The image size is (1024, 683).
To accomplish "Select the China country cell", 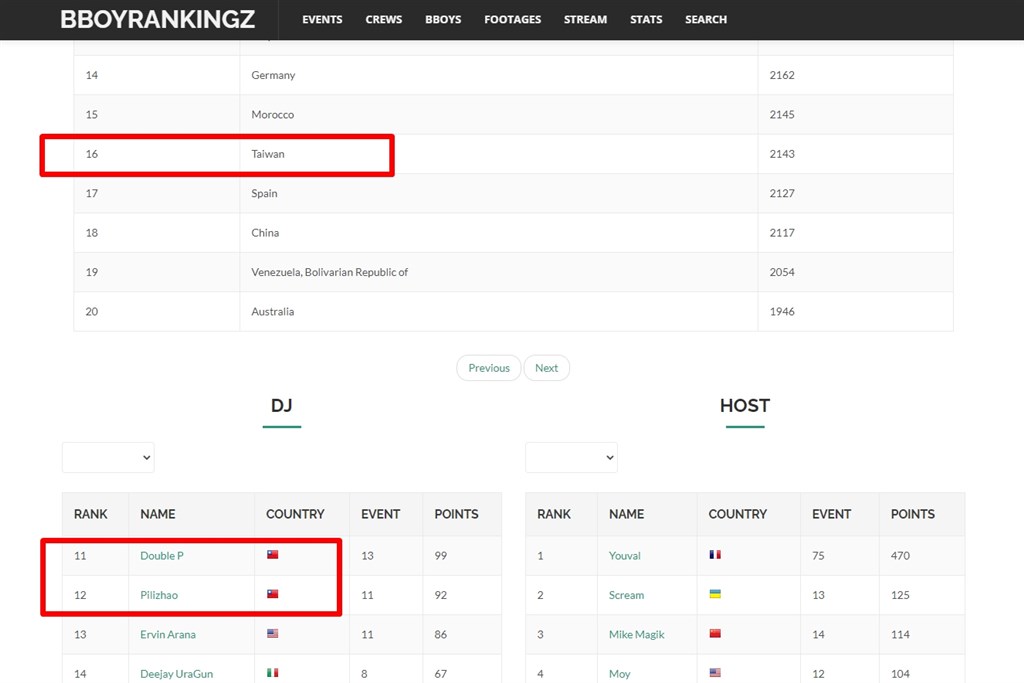I will 498,232.
